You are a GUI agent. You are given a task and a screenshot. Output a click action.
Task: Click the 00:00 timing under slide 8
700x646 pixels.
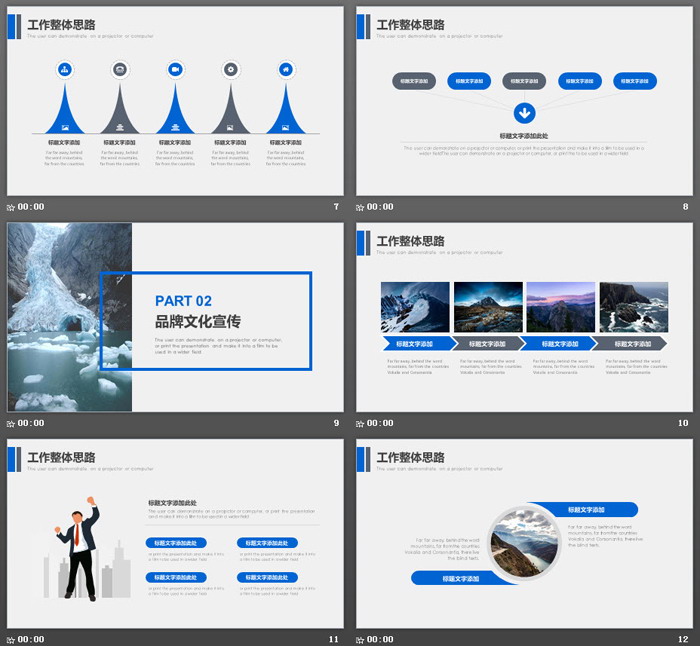coord(381,207)
